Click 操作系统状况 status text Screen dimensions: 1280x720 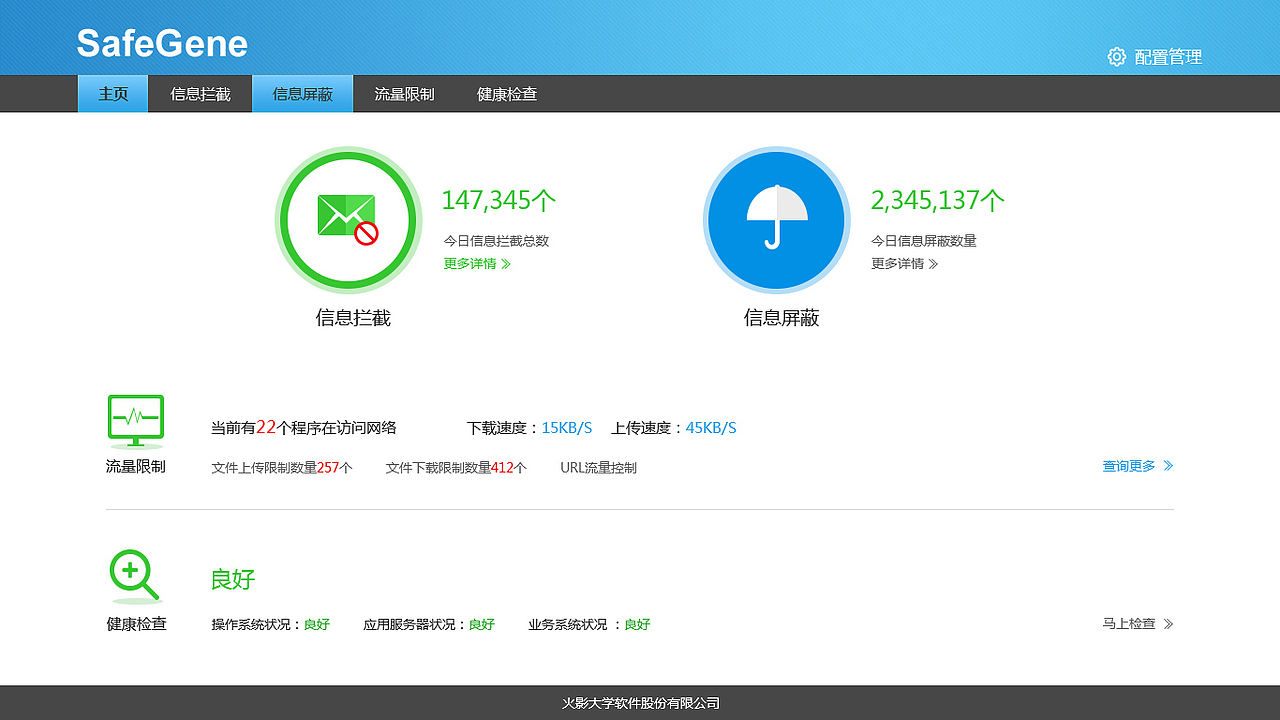[271, 624]
